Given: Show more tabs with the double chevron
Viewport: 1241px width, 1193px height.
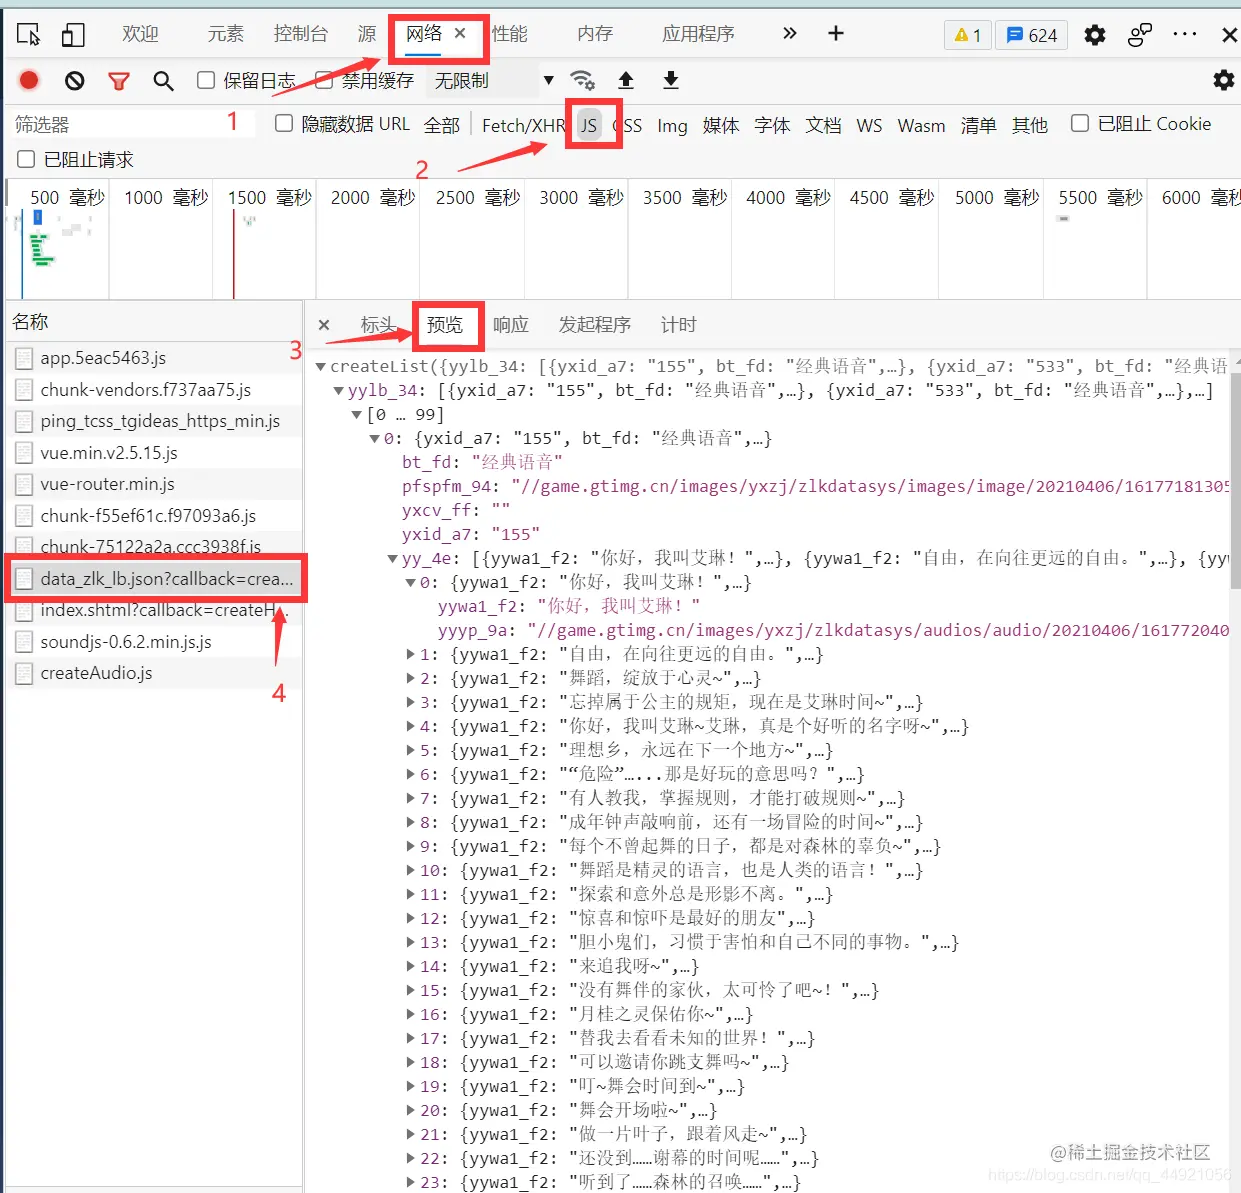Looking at the screenshot, I should (x=790, y=34).
